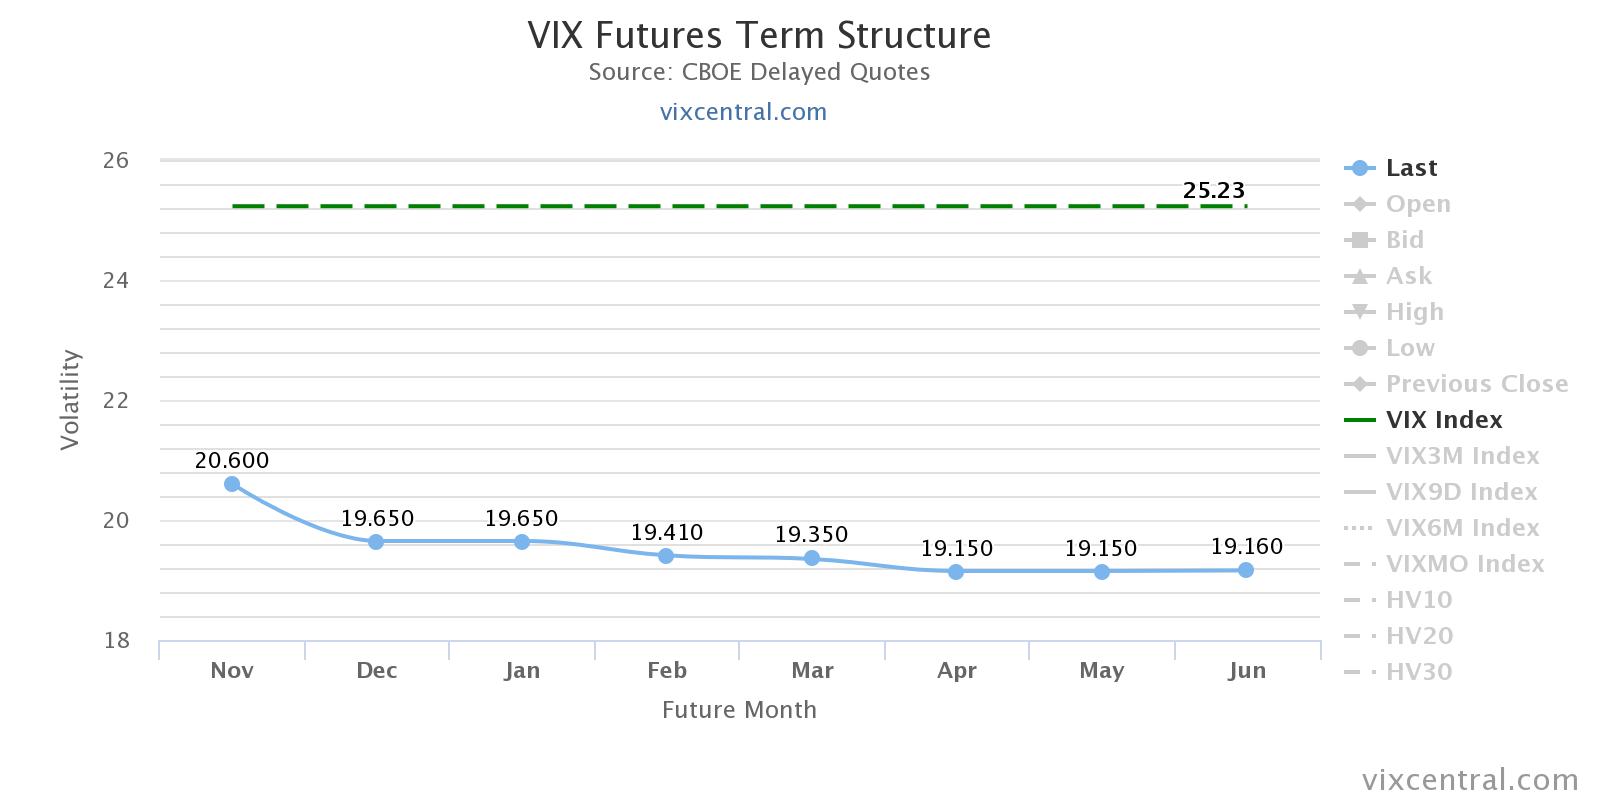Click the Low circle legend marker
Viewport: 1600px width, 800px height.
(1359, 348)
